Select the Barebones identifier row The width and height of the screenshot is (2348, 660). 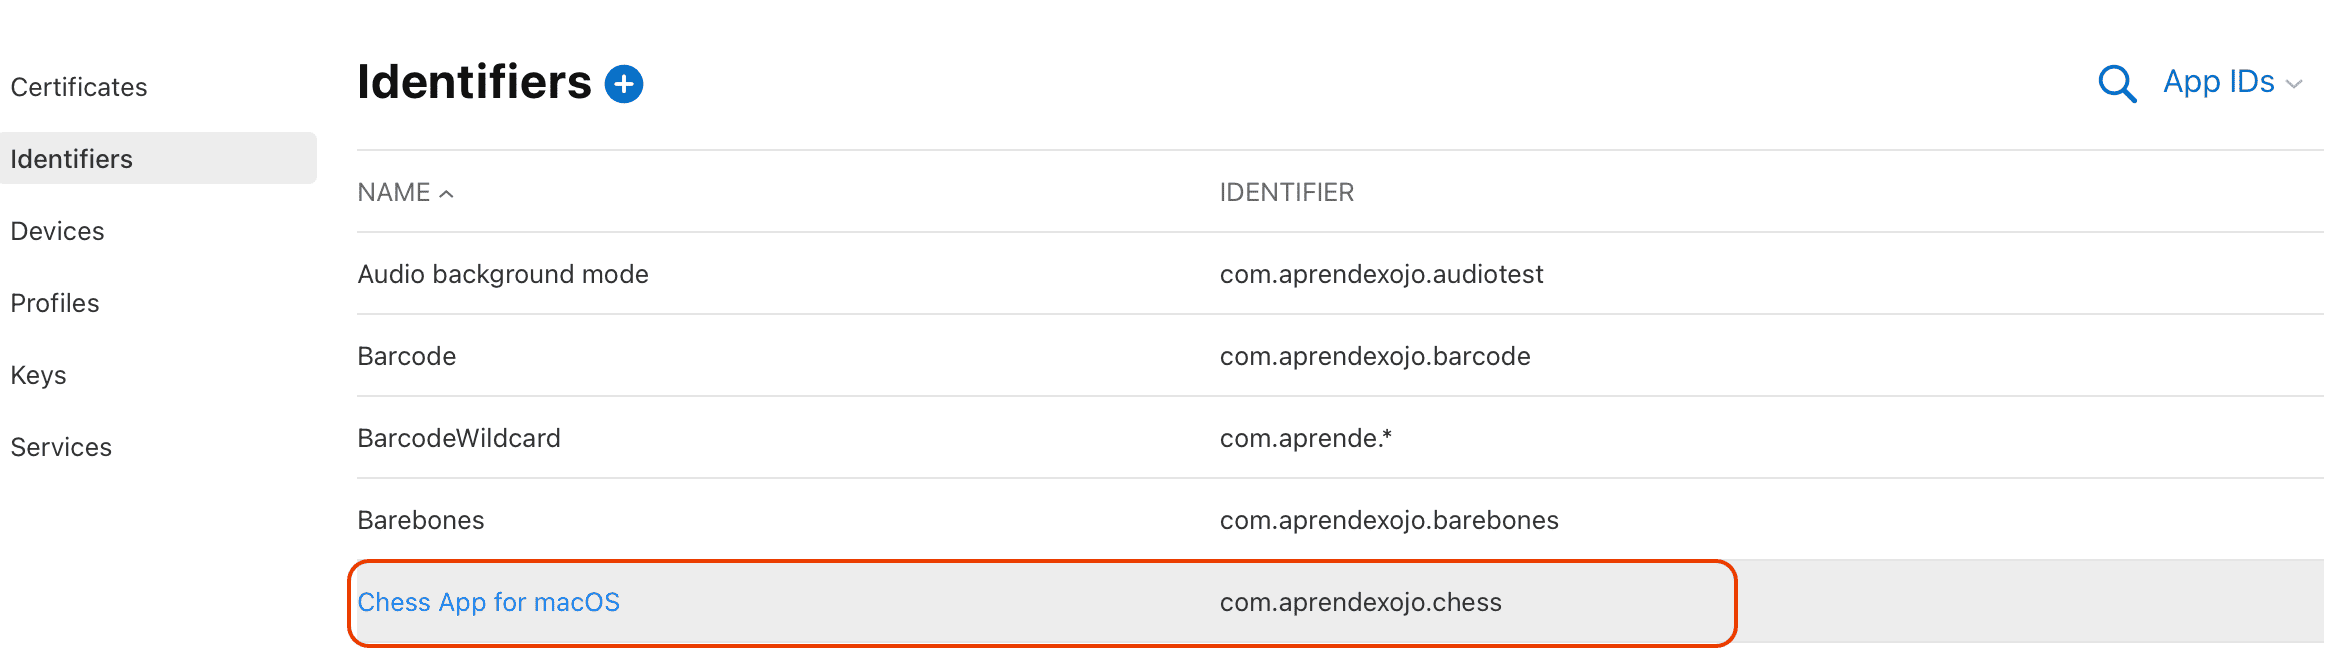point(421,520)
